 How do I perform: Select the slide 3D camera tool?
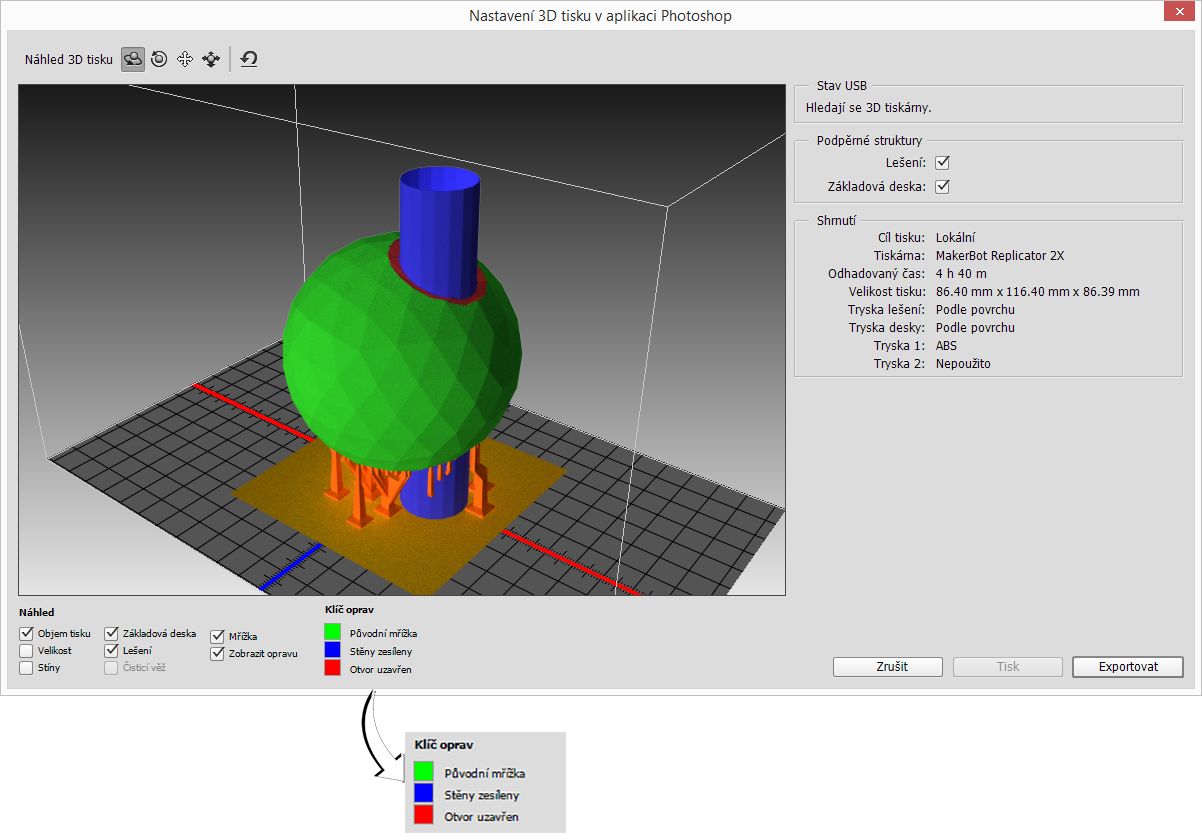pos(211,59)
